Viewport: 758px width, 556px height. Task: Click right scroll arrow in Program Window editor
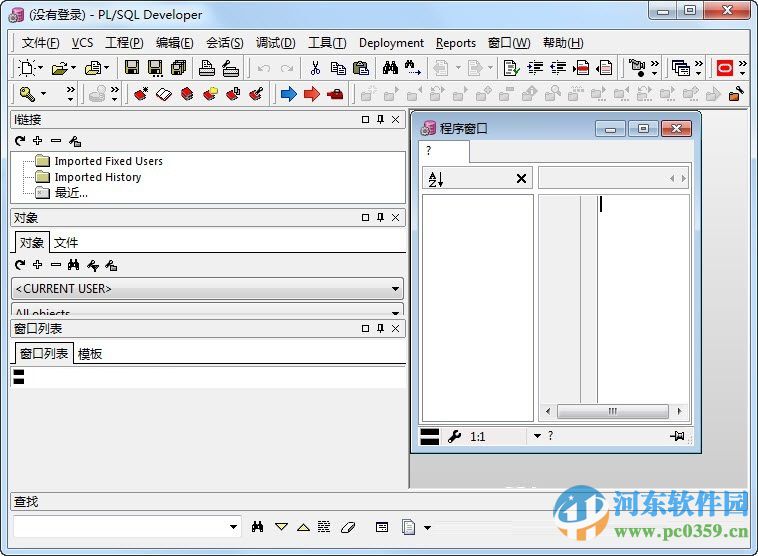coord(680,411)
